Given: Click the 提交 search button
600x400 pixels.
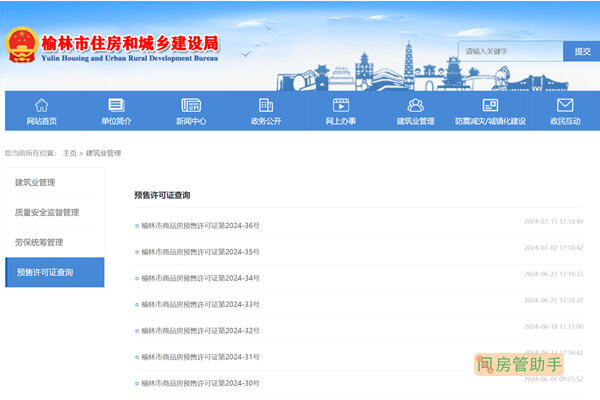Looking at the screenshot, I should point(582,51).
